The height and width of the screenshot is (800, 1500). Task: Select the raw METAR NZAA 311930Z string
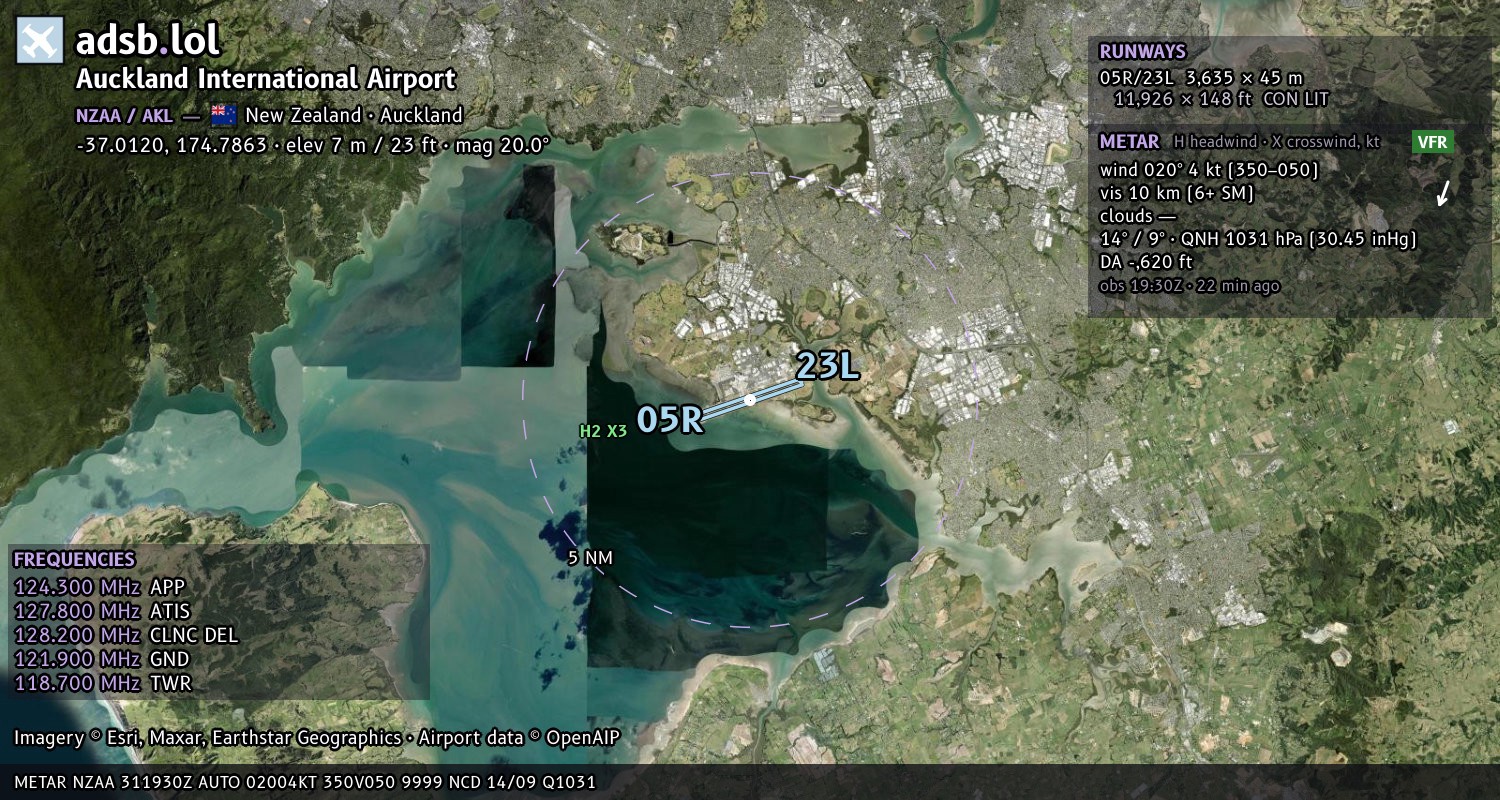coord(305,782)
